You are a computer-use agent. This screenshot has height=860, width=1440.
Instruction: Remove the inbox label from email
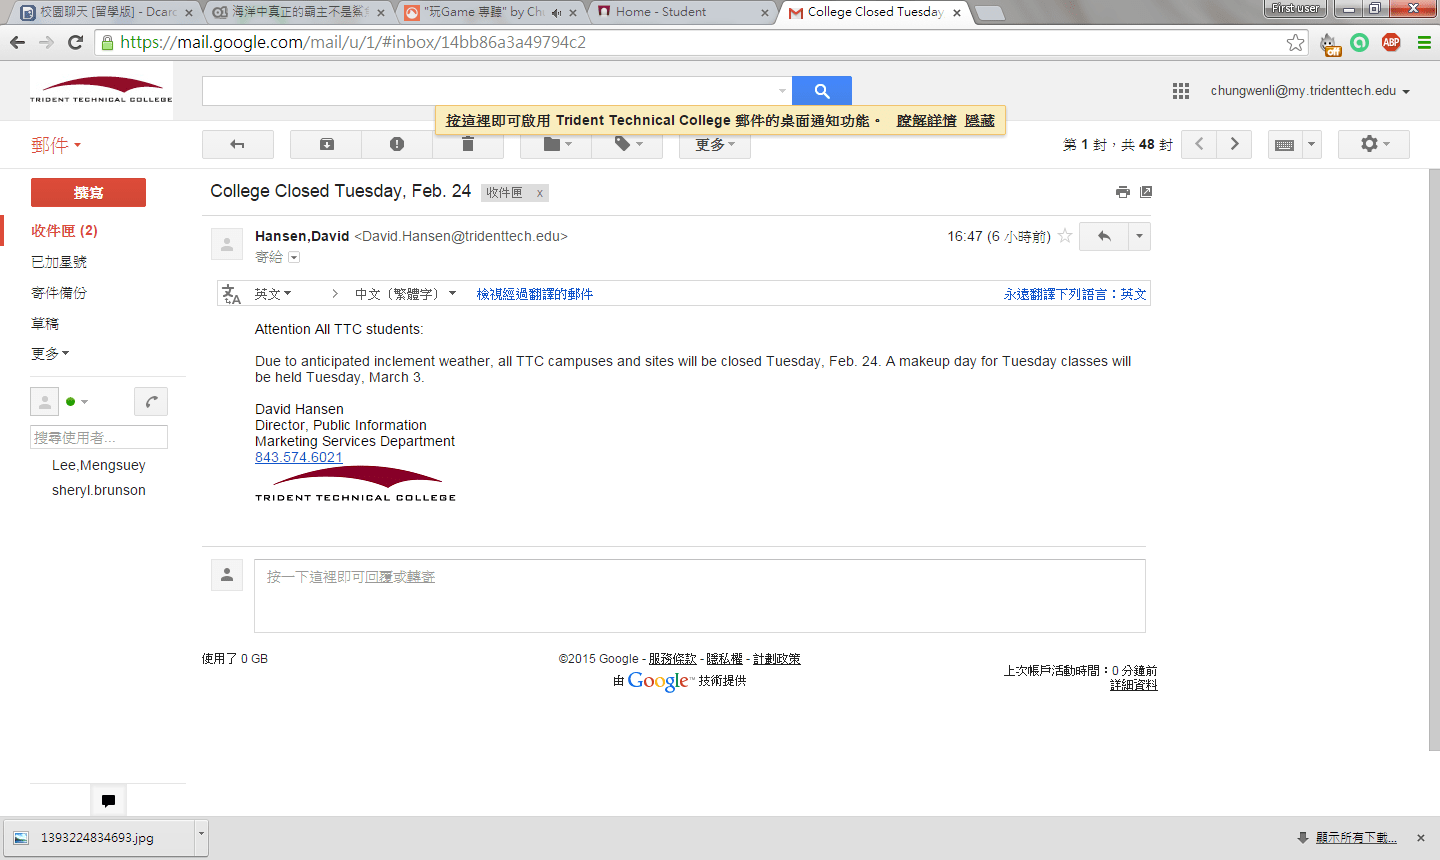[539, 193]
